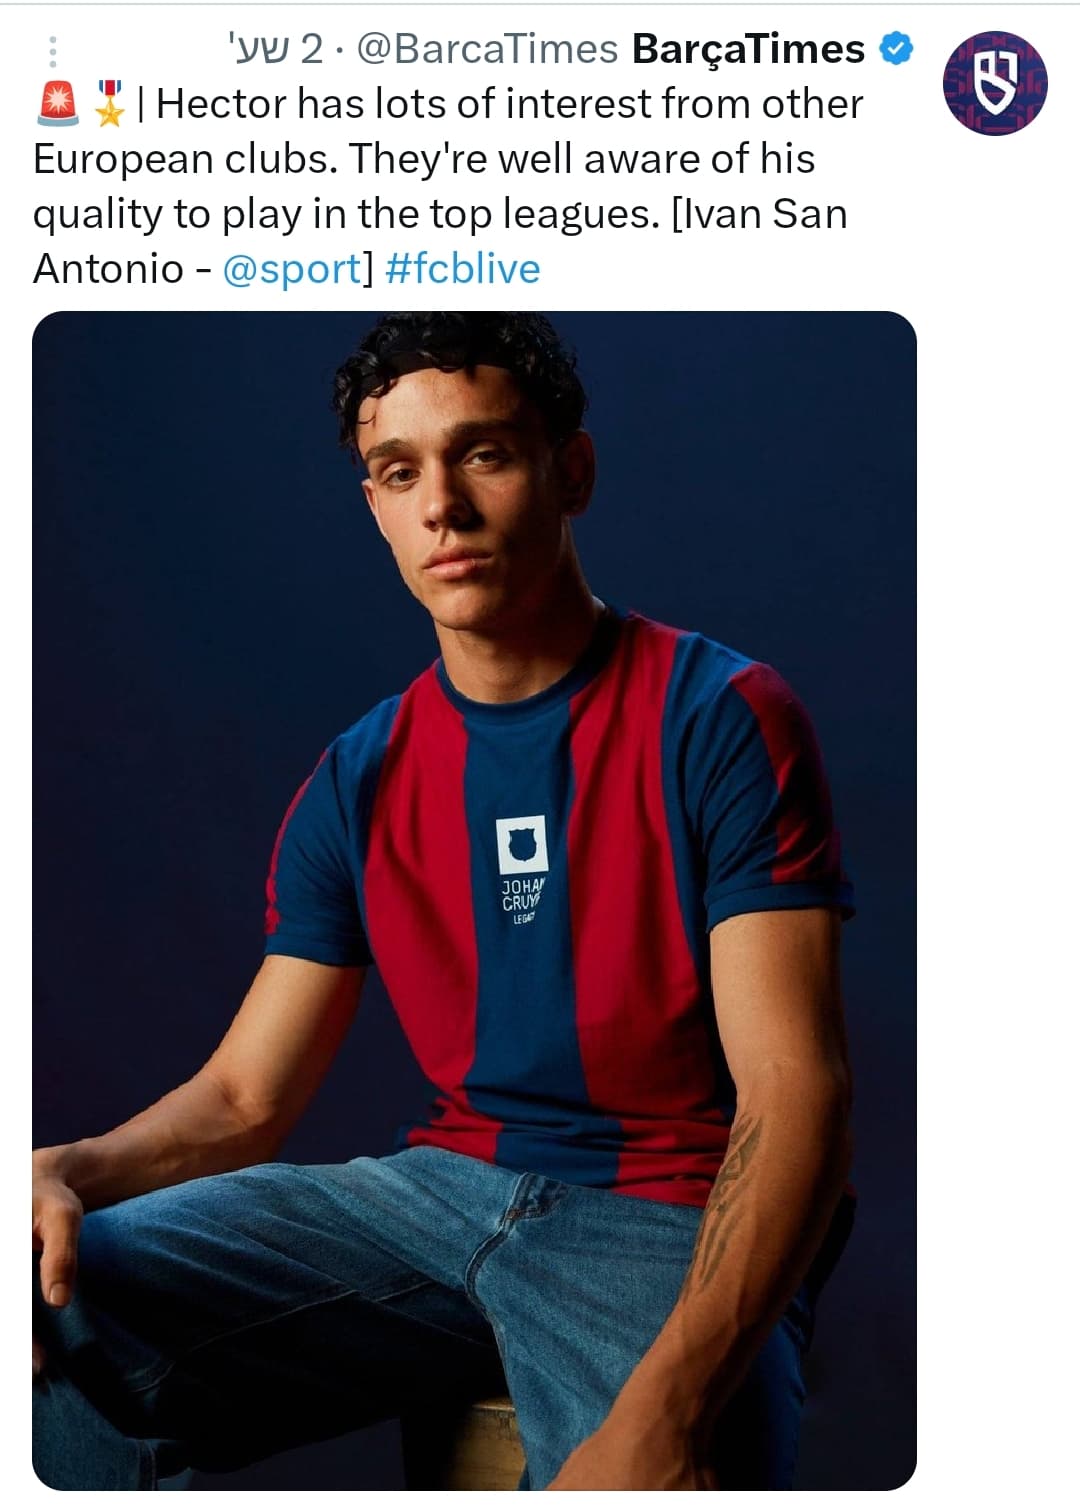Open the three-dot tweet options menu
Viewport: 1080px width, 1511px height.
tap(53, 51)
